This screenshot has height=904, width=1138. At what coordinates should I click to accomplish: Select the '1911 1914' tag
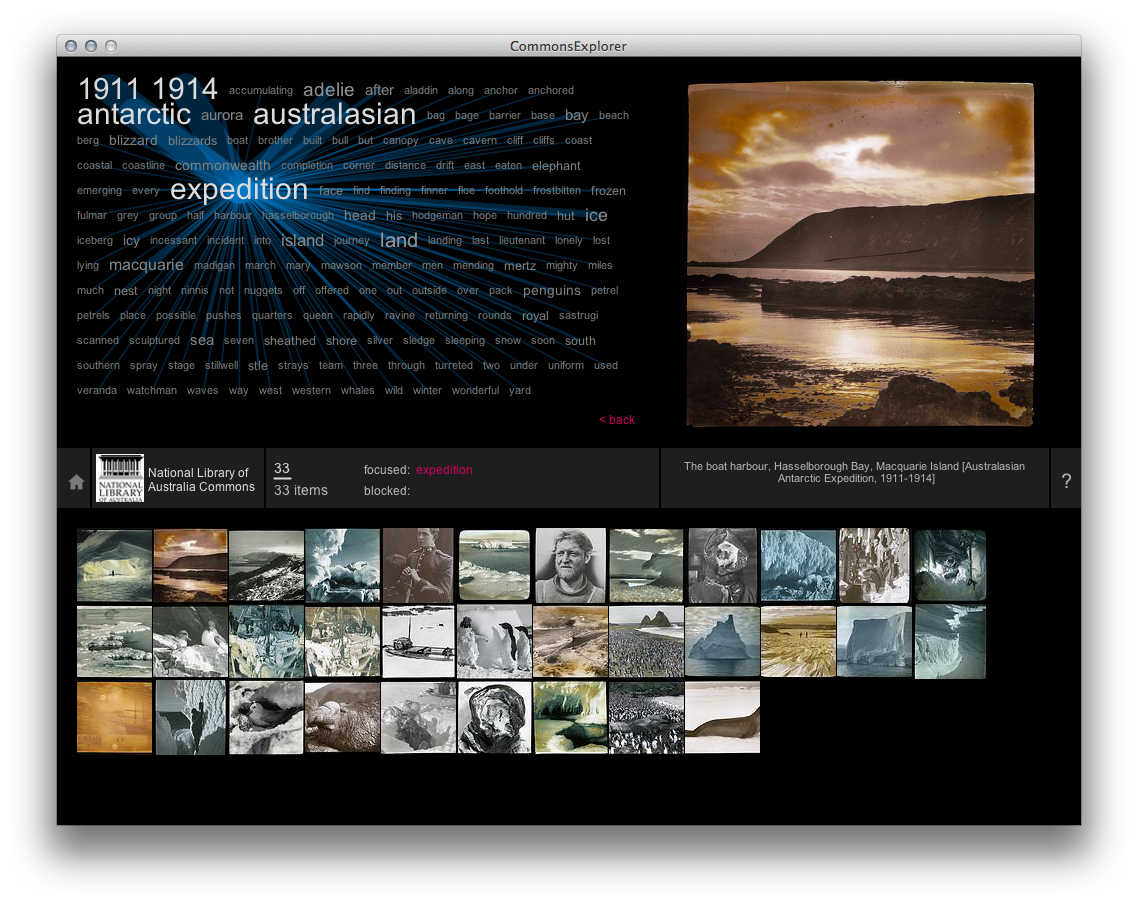point(147,88)
